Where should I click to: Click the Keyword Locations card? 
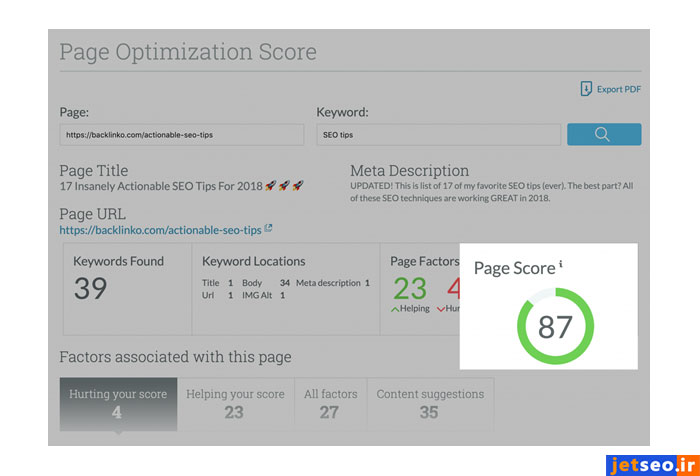click(x=285, y=288)
